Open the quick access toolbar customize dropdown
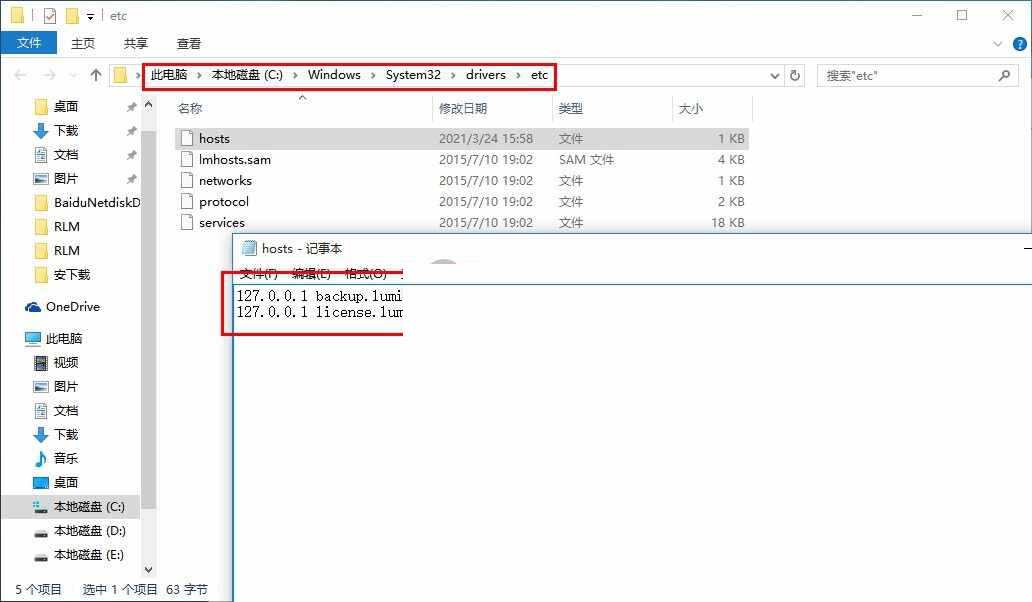The height and width of the screenshot is (602, 1032). 90,16
